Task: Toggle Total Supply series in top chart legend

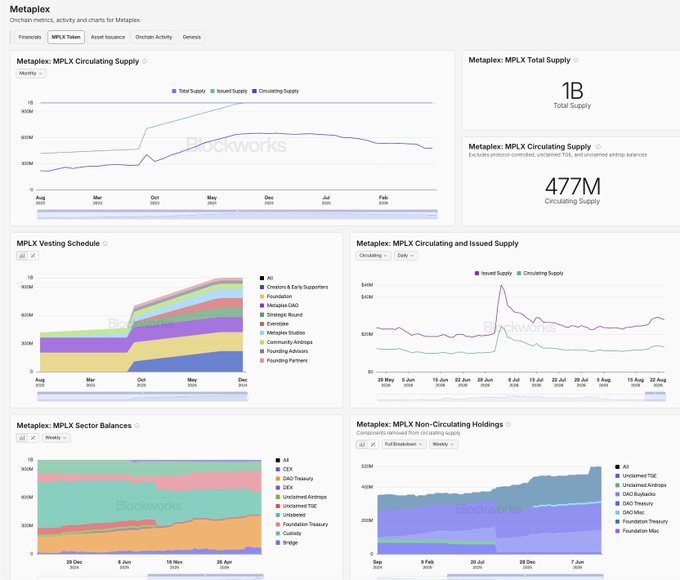Action: (x=189, y=91)
